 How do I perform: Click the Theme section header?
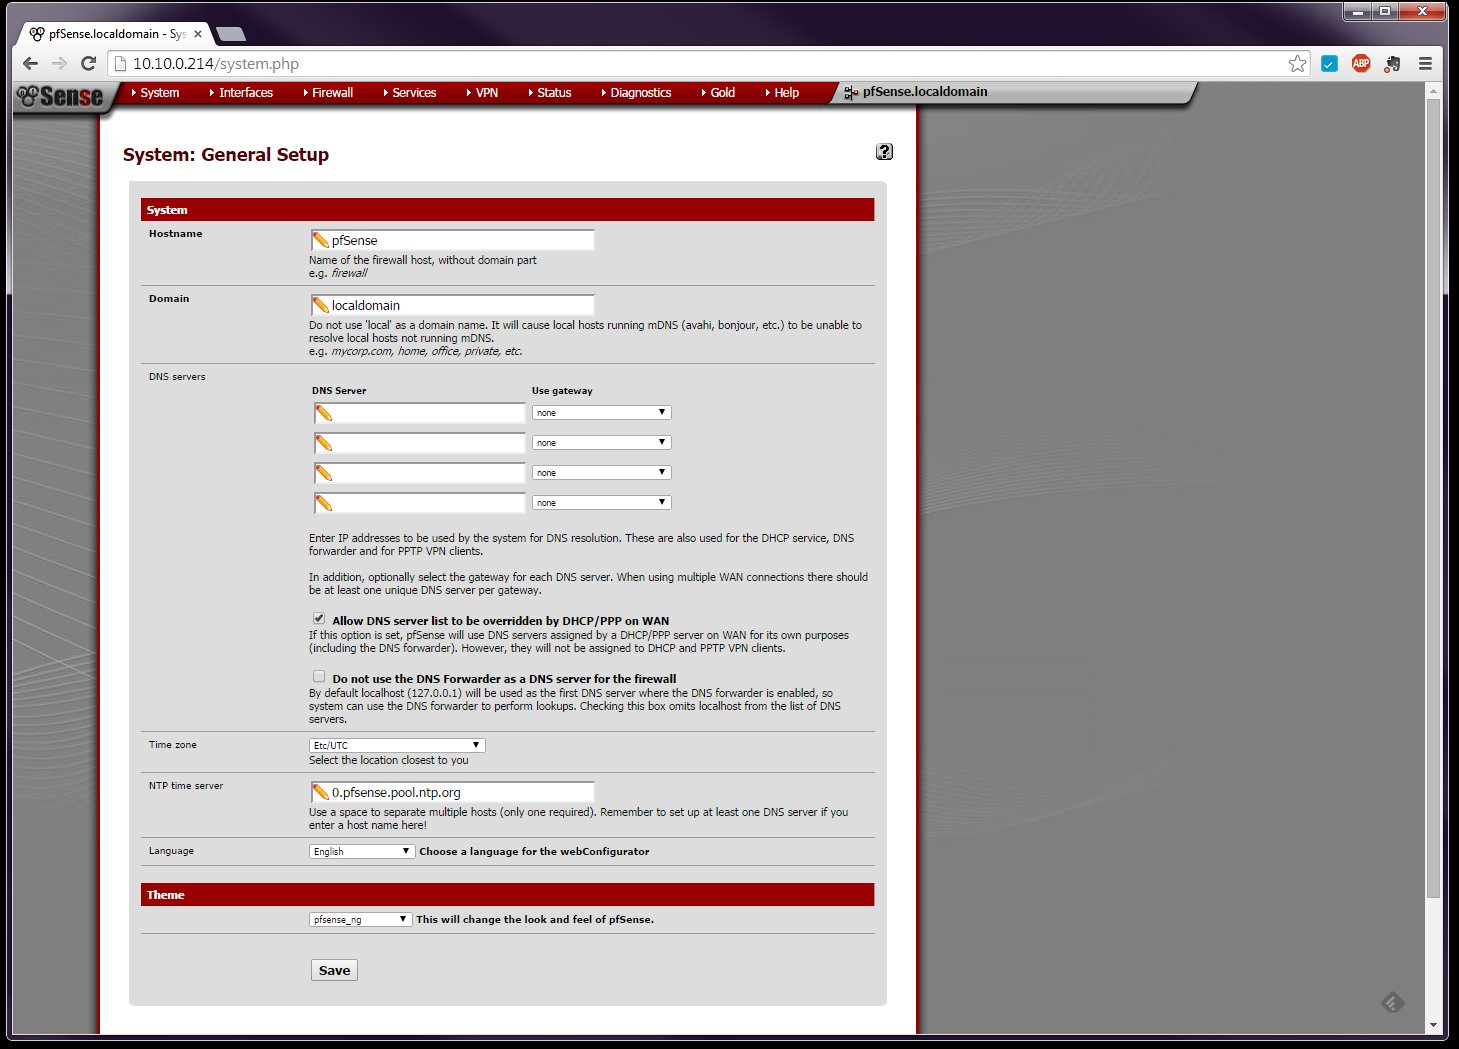508,895
